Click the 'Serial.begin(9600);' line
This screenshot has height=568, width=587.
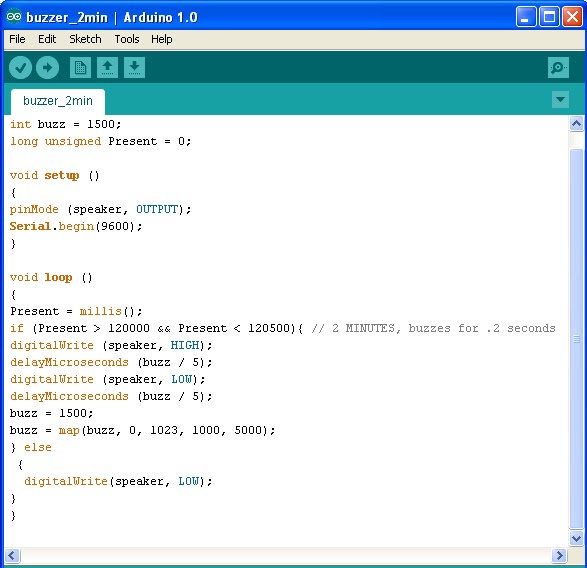click(x=76, y=227)
